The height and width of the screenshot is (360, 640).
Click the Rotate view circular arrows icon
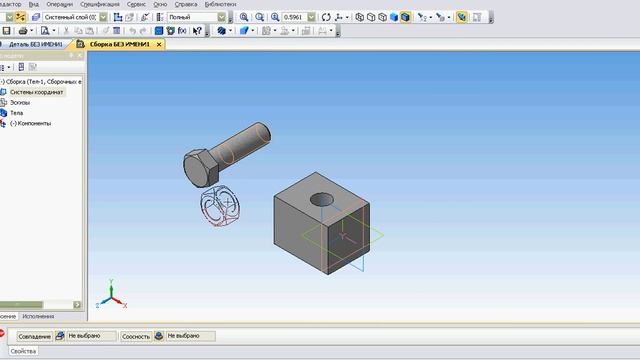pyautogui.click(x=326, y=17)
